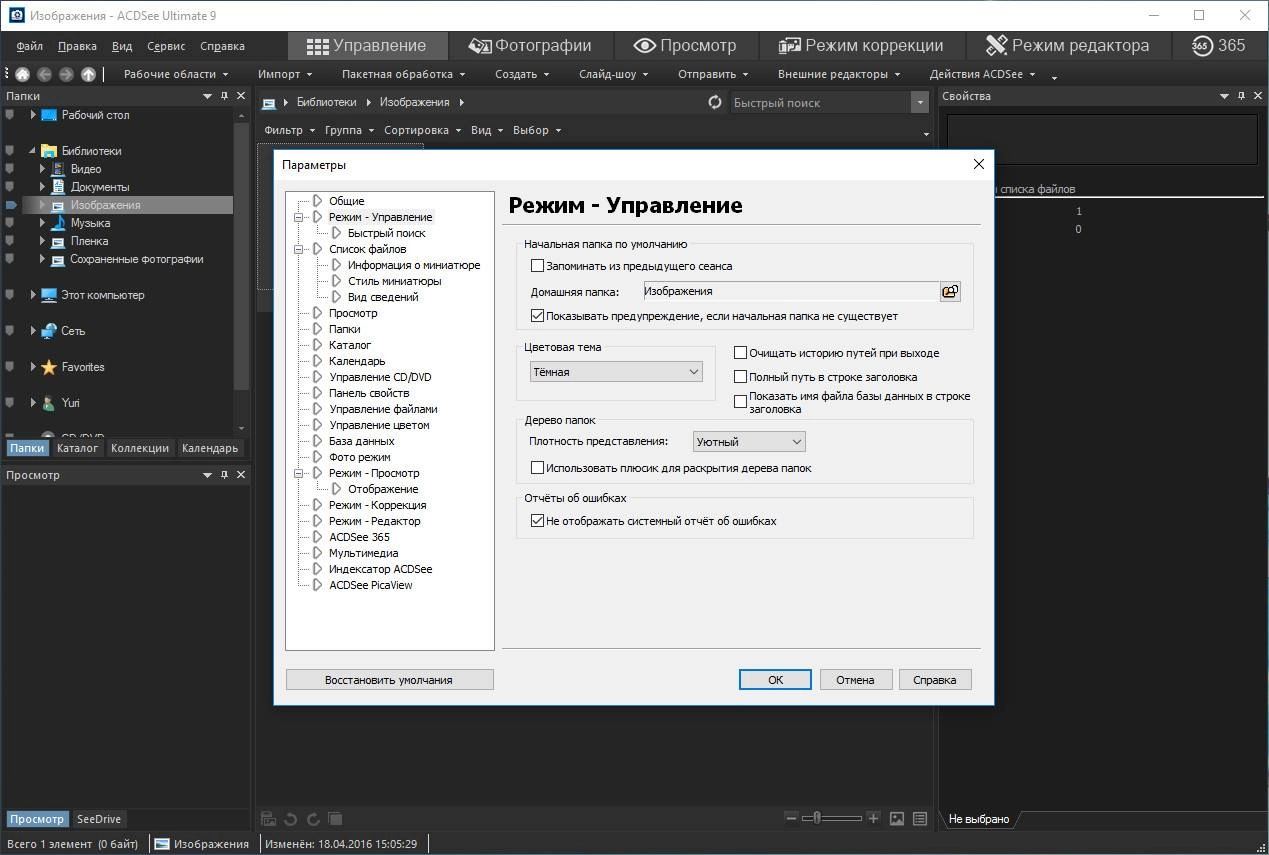Screen dimensions: 1269x855
Task: Confirm settings with OK button
Action: [x=775, y=680]
